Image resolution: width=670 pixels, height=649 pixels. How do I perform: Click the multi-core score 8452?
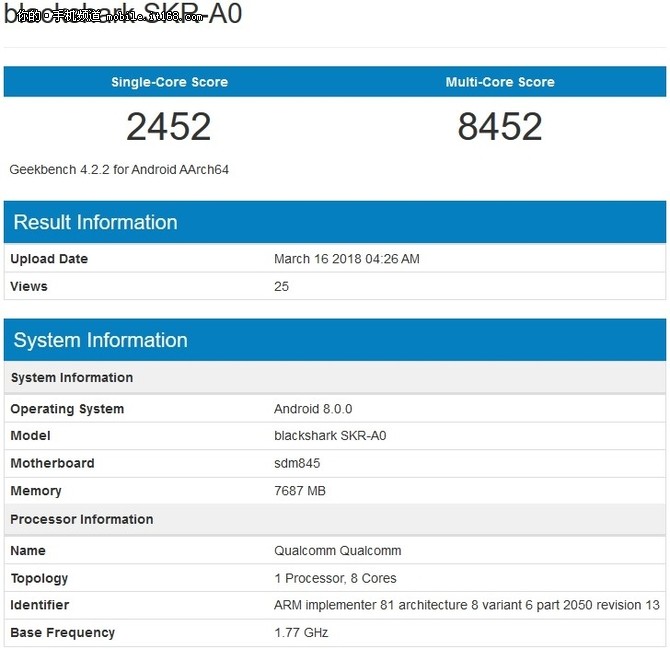[x=500, y=126]
